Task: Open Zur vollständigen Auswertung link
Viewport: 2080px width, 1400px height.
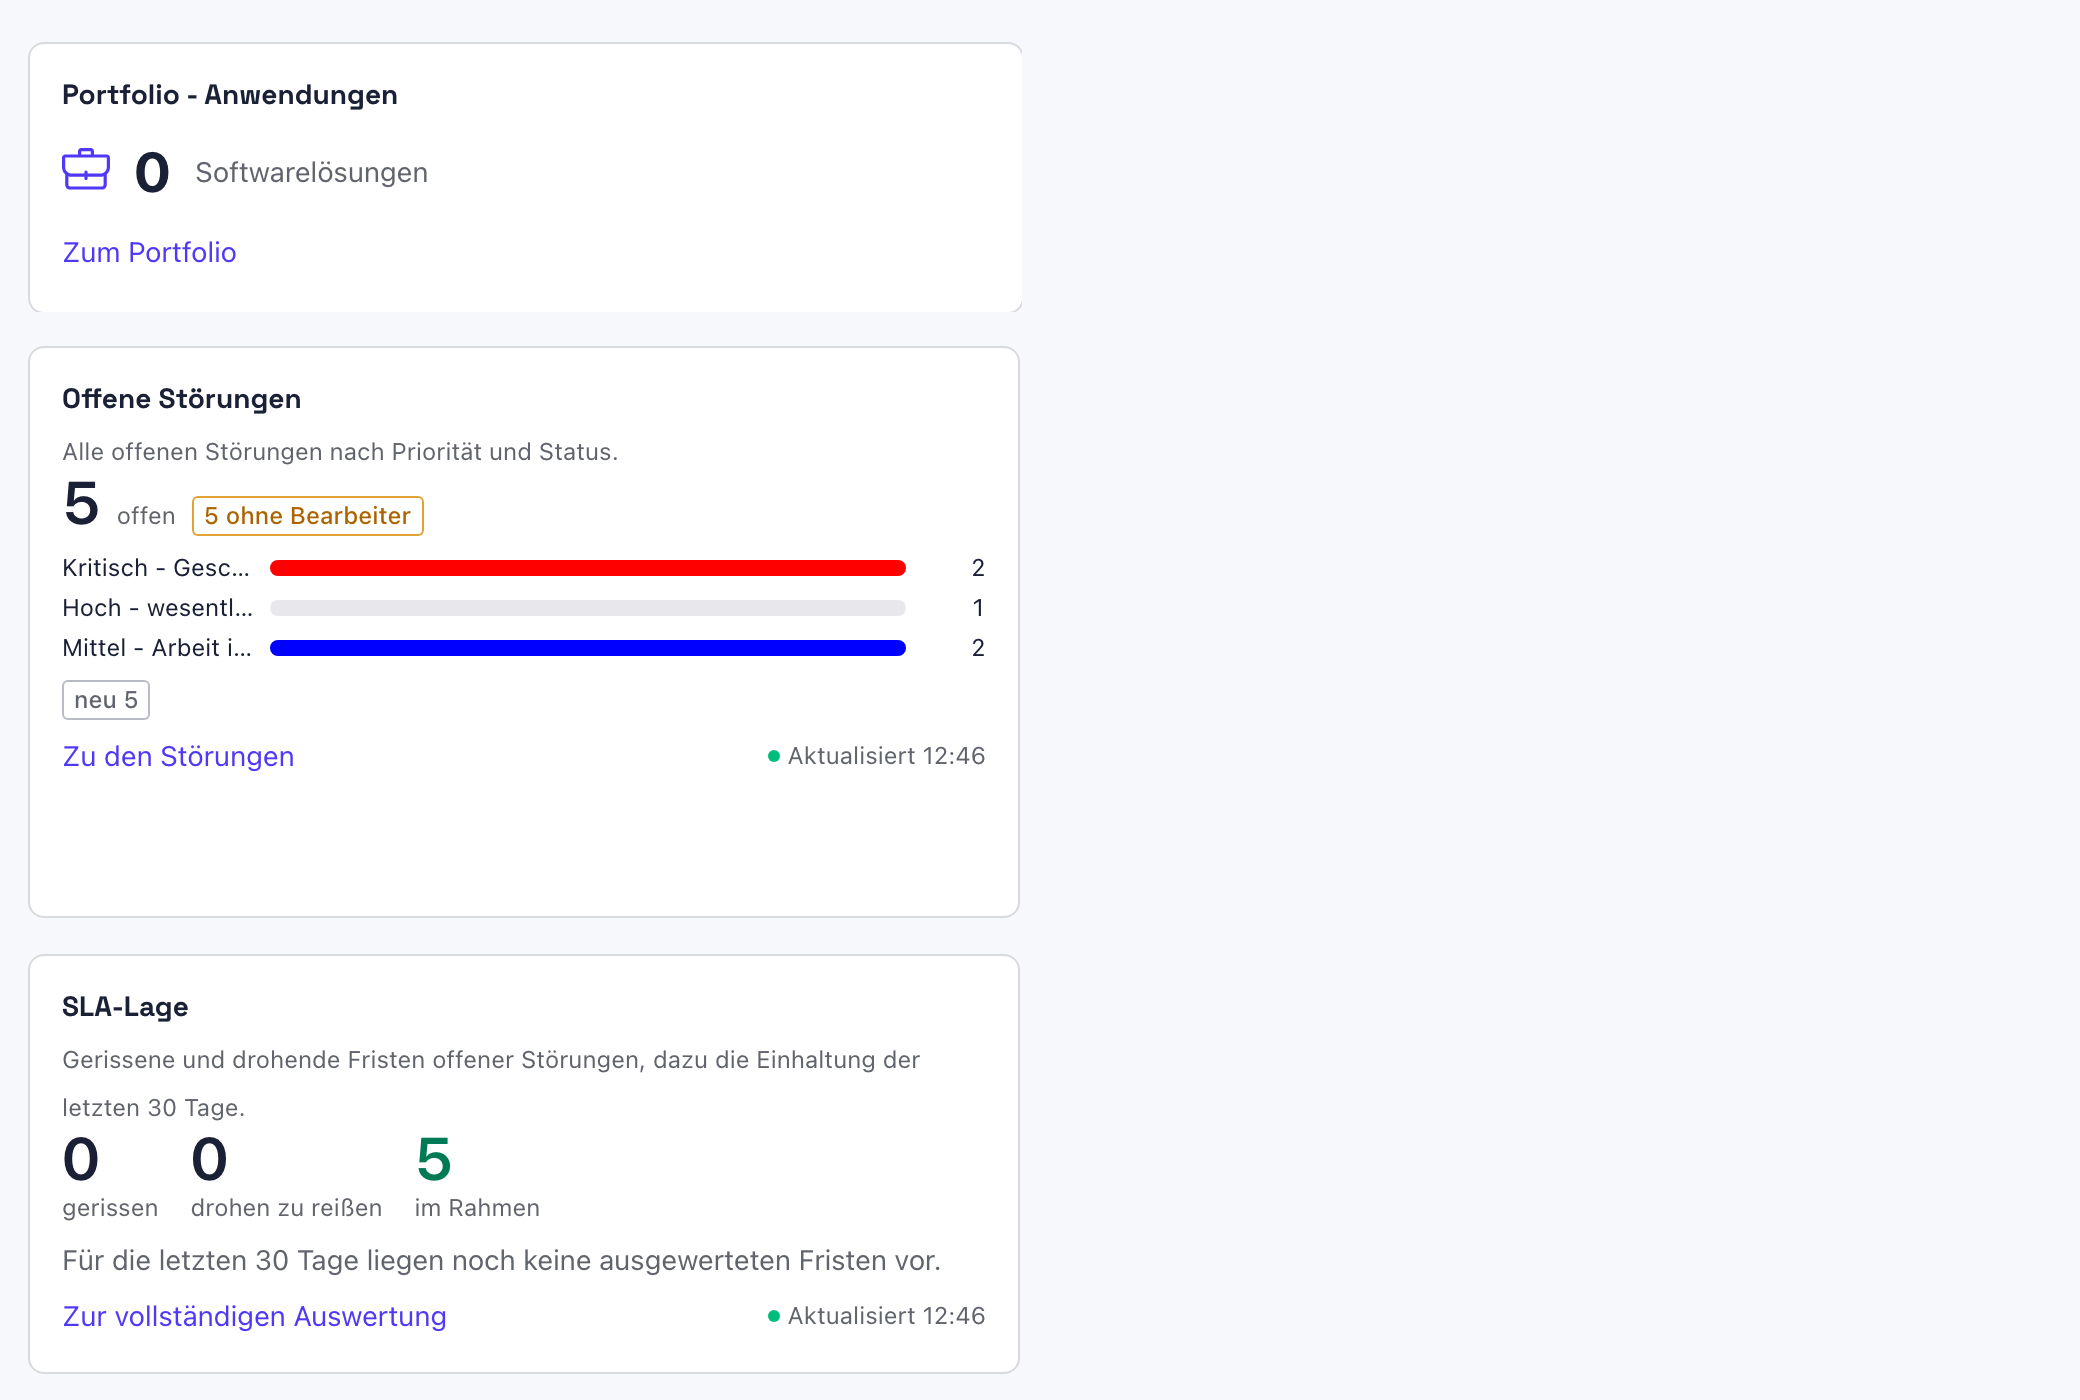Action: pyautogui.click(x=254, y=1316)
